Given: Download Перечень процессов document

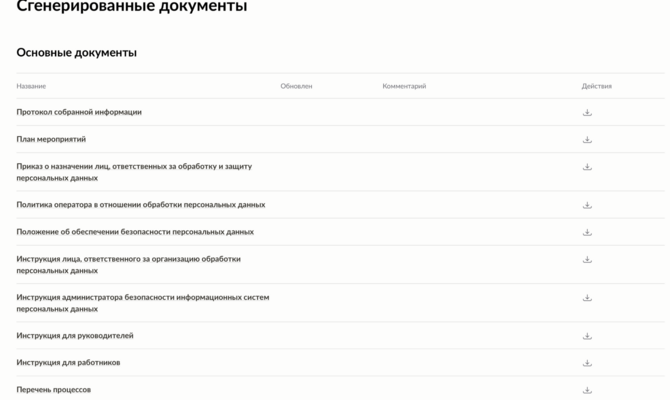Looking at the screenshot, I should (587, 390).
